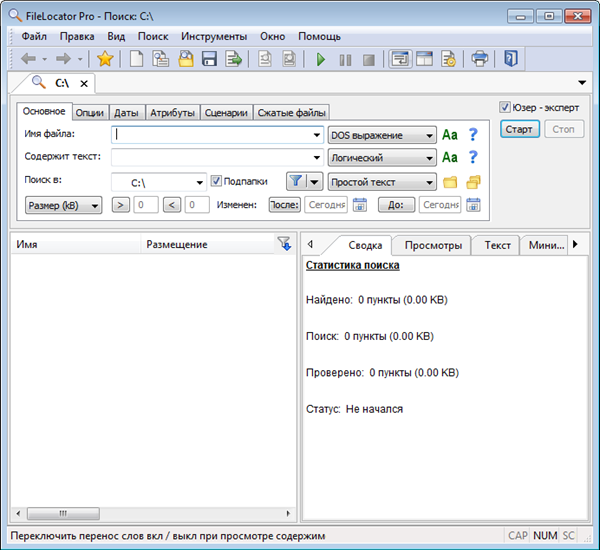Open the 'Инструменты' menu

point(213,36)
